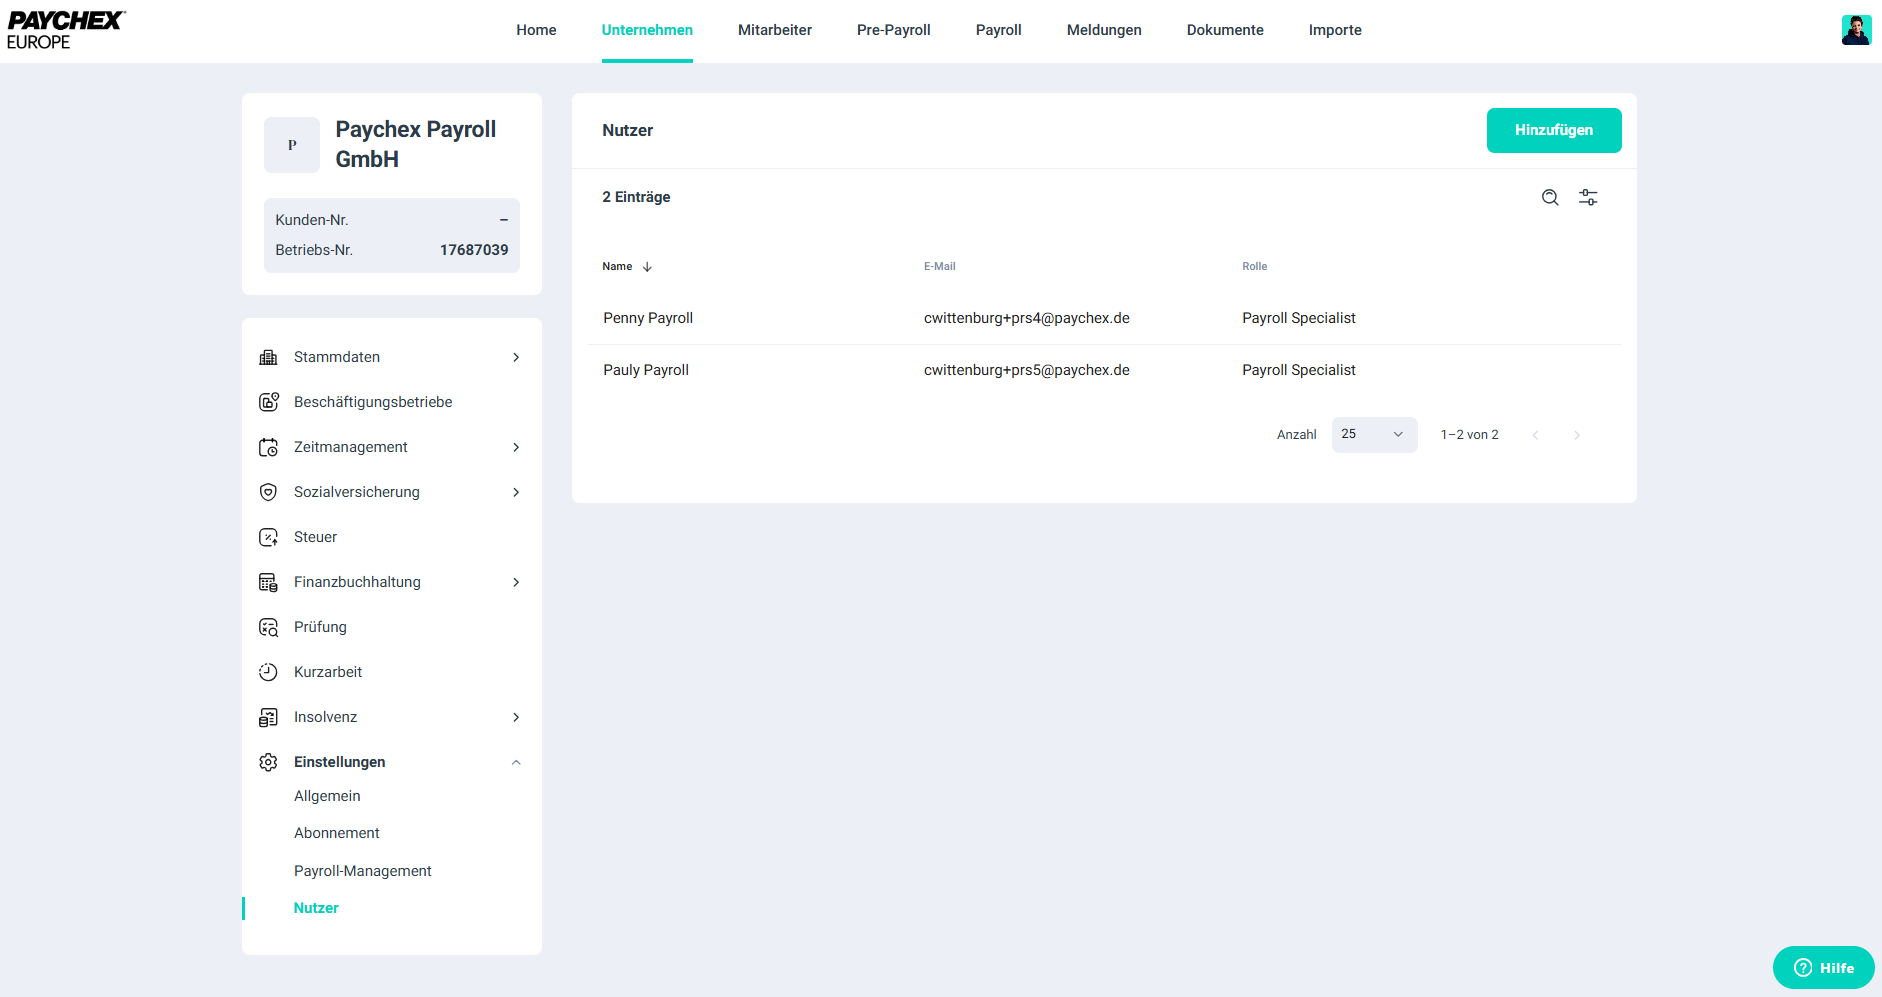Open the Anzahl rows-per-page dropdown

pos(1374,435)
